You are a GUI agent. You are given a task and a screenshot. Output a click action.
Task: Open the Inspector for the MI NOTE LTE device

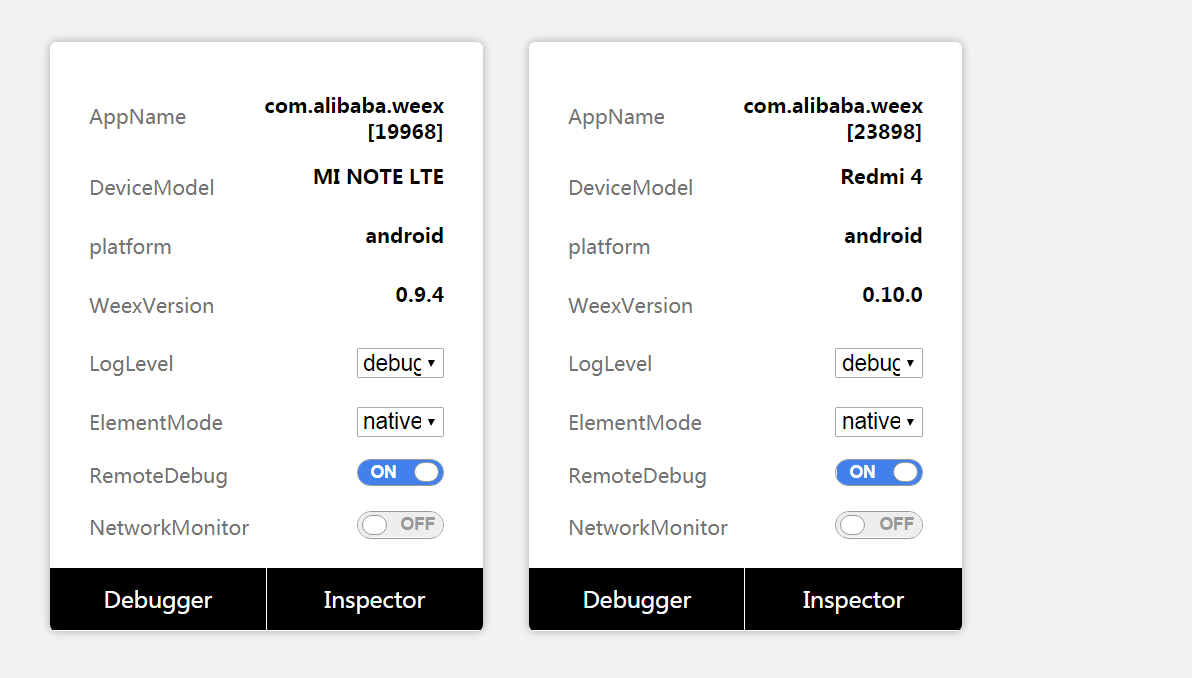[x=374, y=599]
